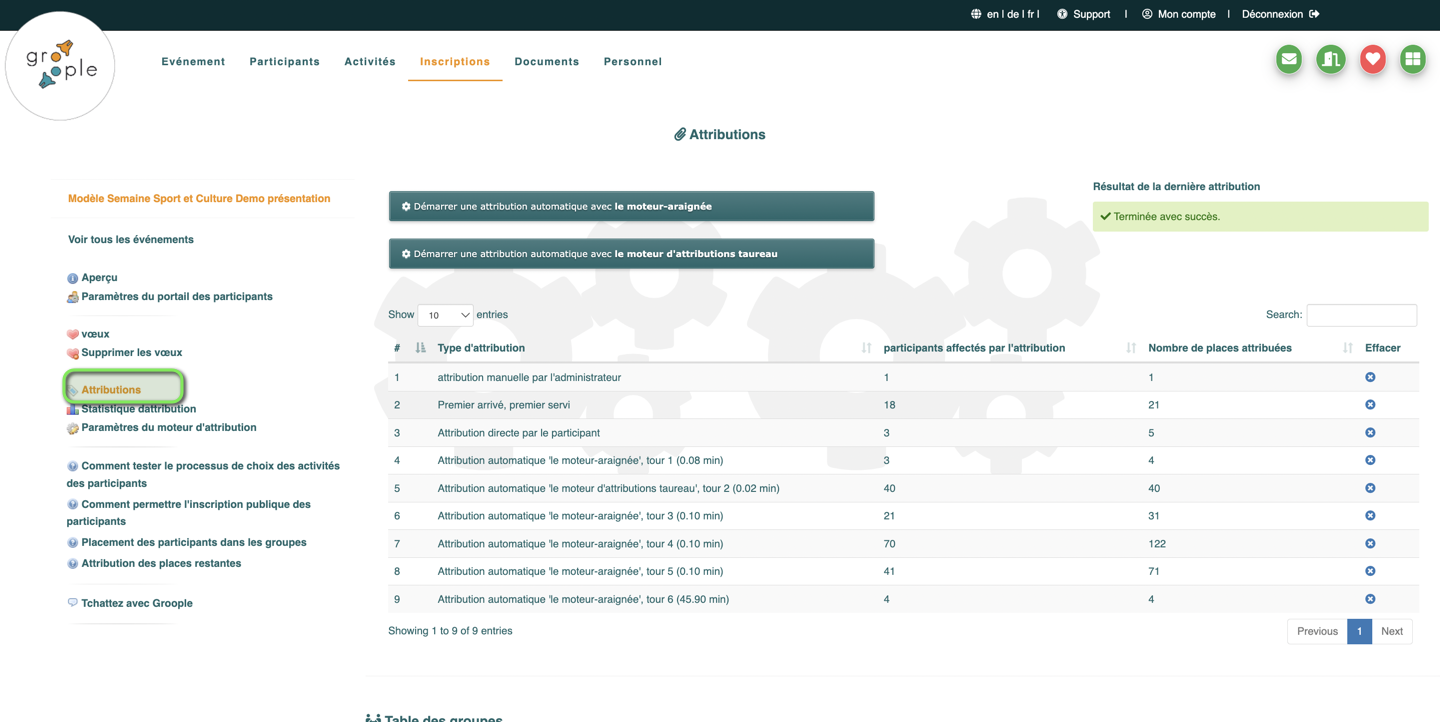Click the Groople logo

click(x=60, y=66)
